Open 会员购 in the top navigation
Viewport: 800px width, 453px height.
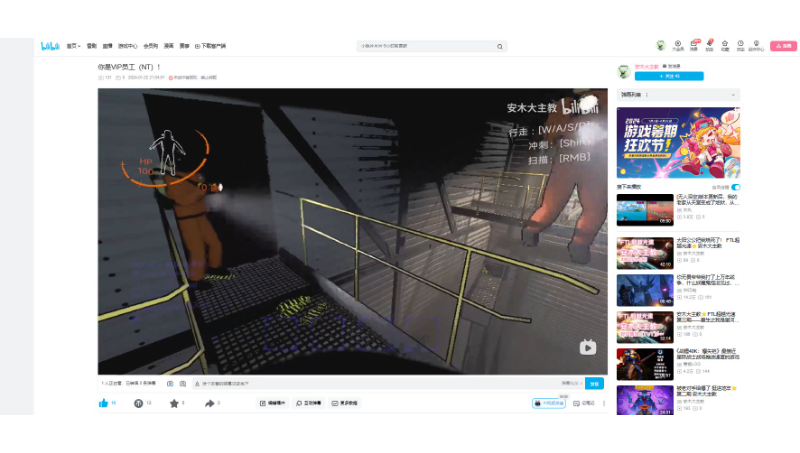(x=151, y=46)
